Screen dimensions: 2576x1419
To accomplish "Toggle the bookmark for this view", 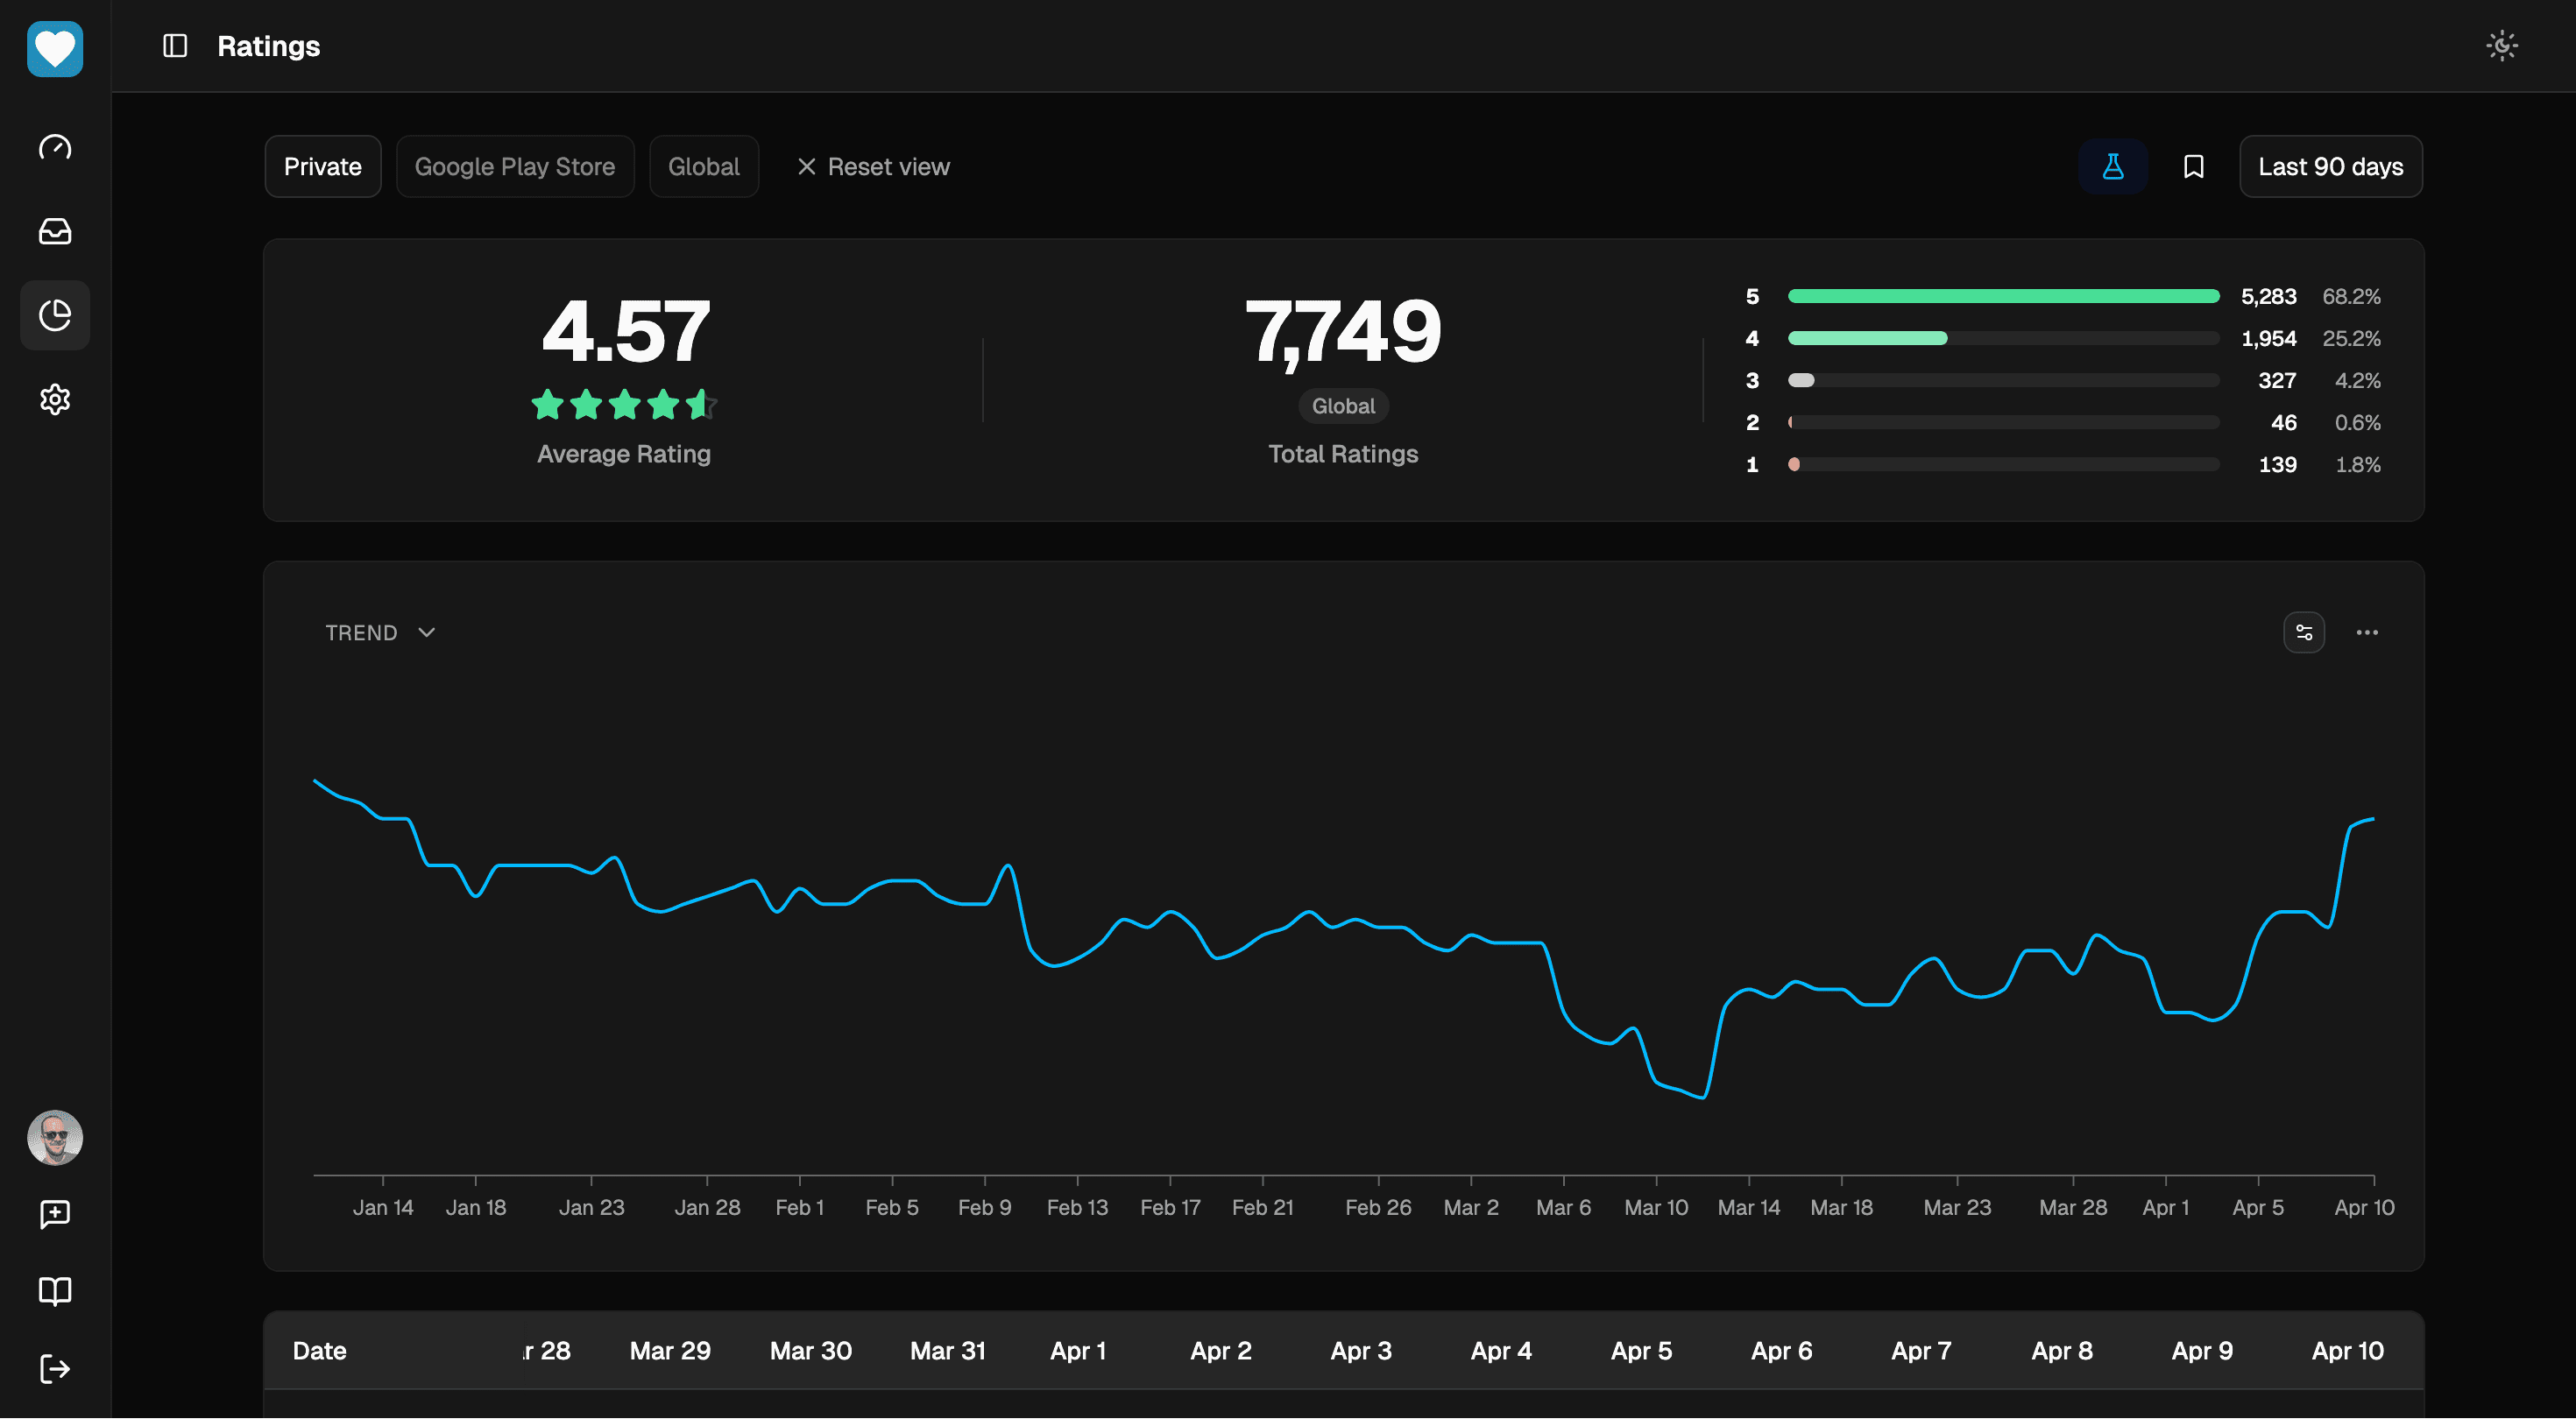I will pyautogui.click(x=2194, y=166).
